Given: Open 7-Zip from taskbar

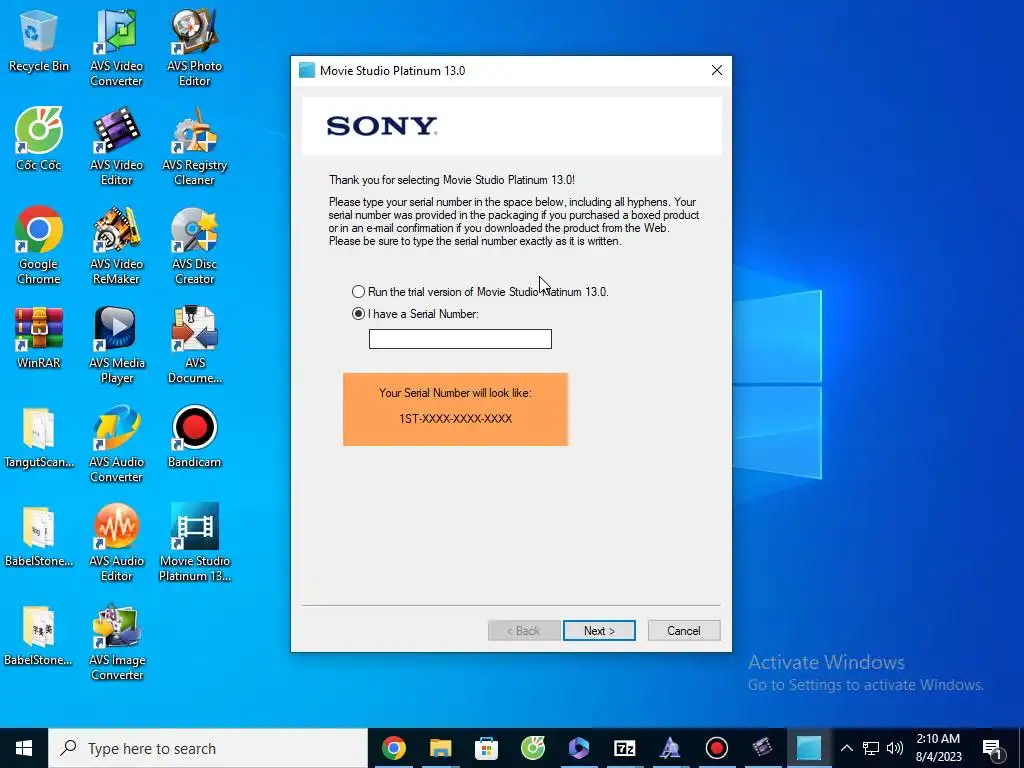Looking at the screenshot, I should [624, 748].
